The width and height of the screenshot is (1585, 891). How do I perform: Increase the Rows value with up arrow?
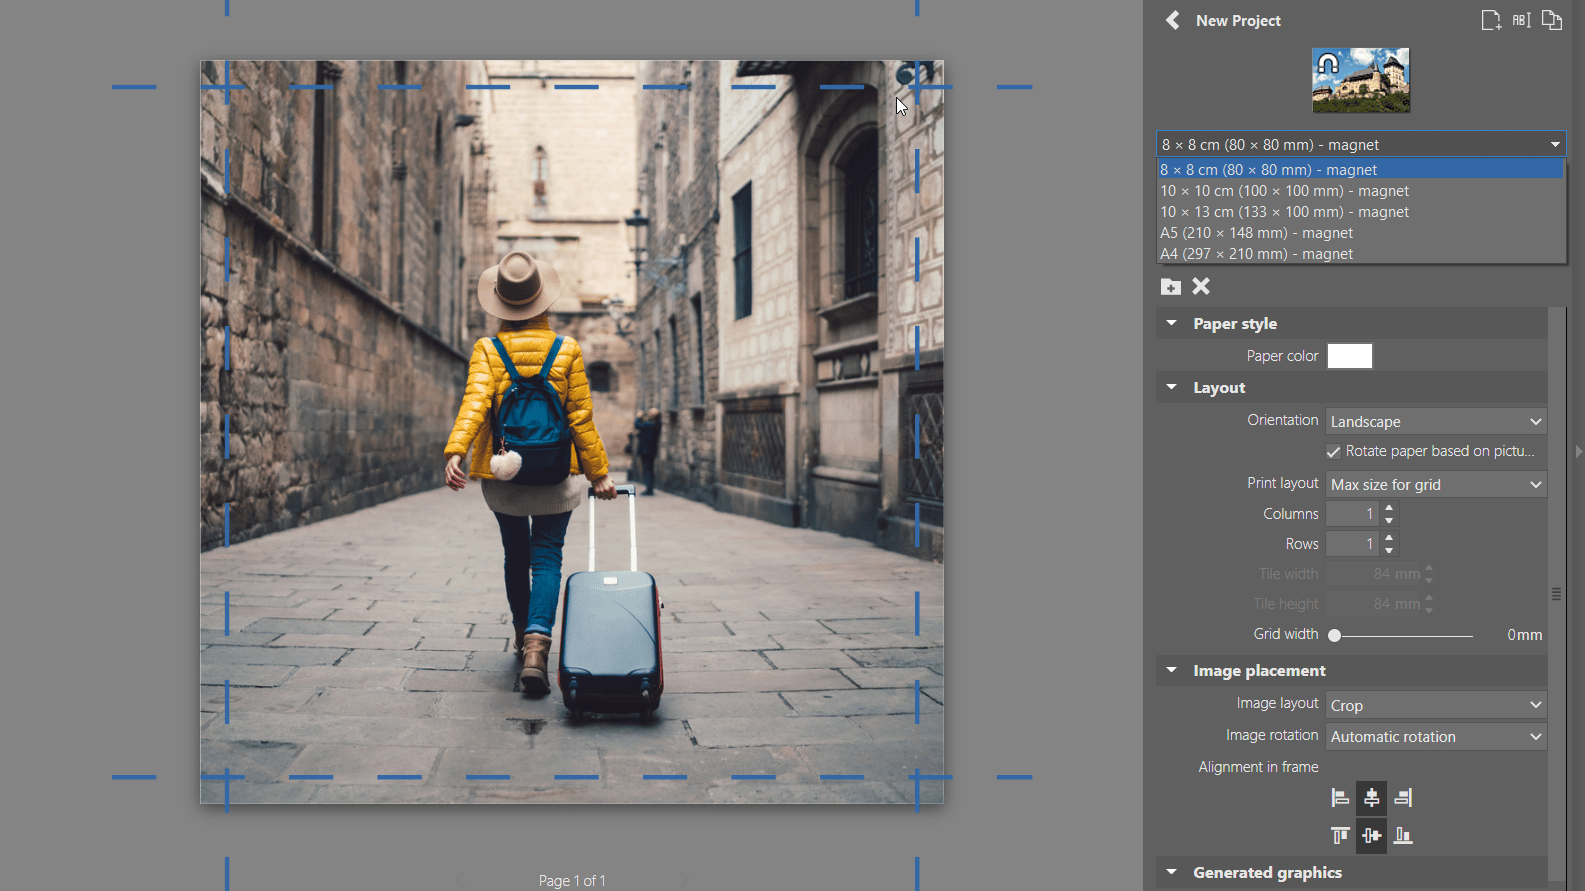pyautogui.click(x=1389, y=538)
